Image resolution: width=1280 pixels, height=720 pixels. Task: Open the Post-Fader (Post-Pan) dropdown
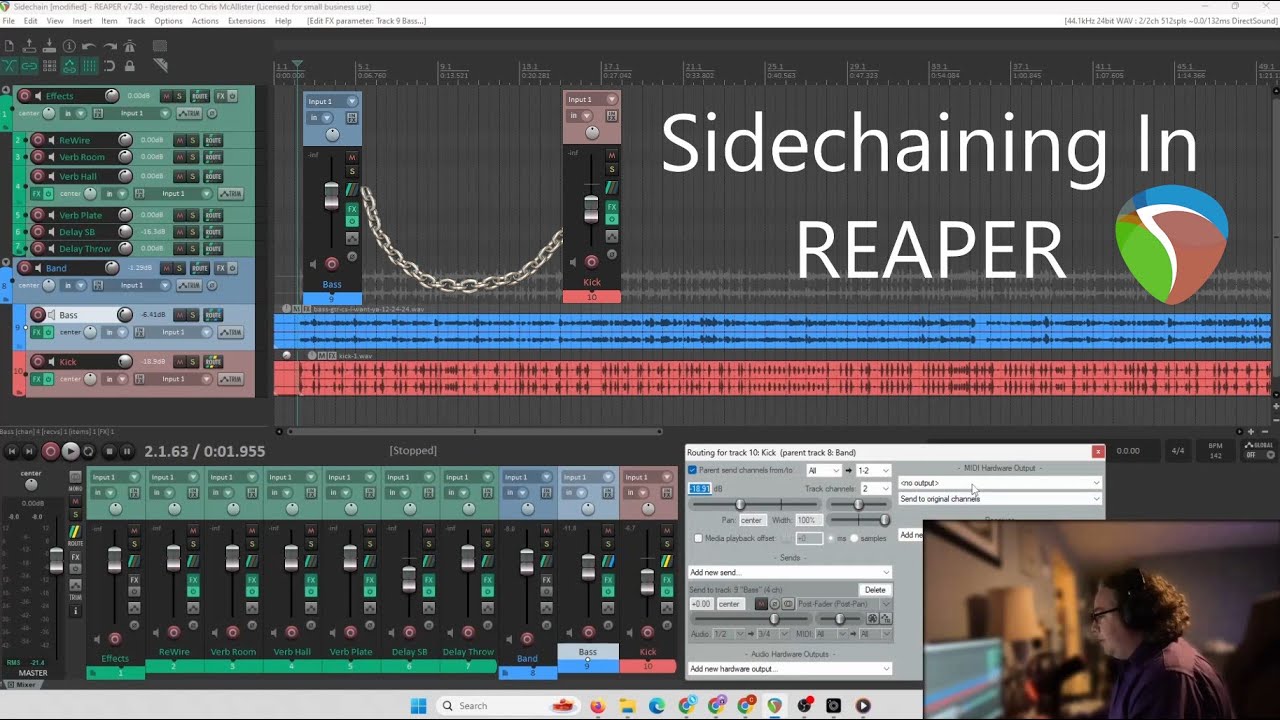[x=844, y=604]
